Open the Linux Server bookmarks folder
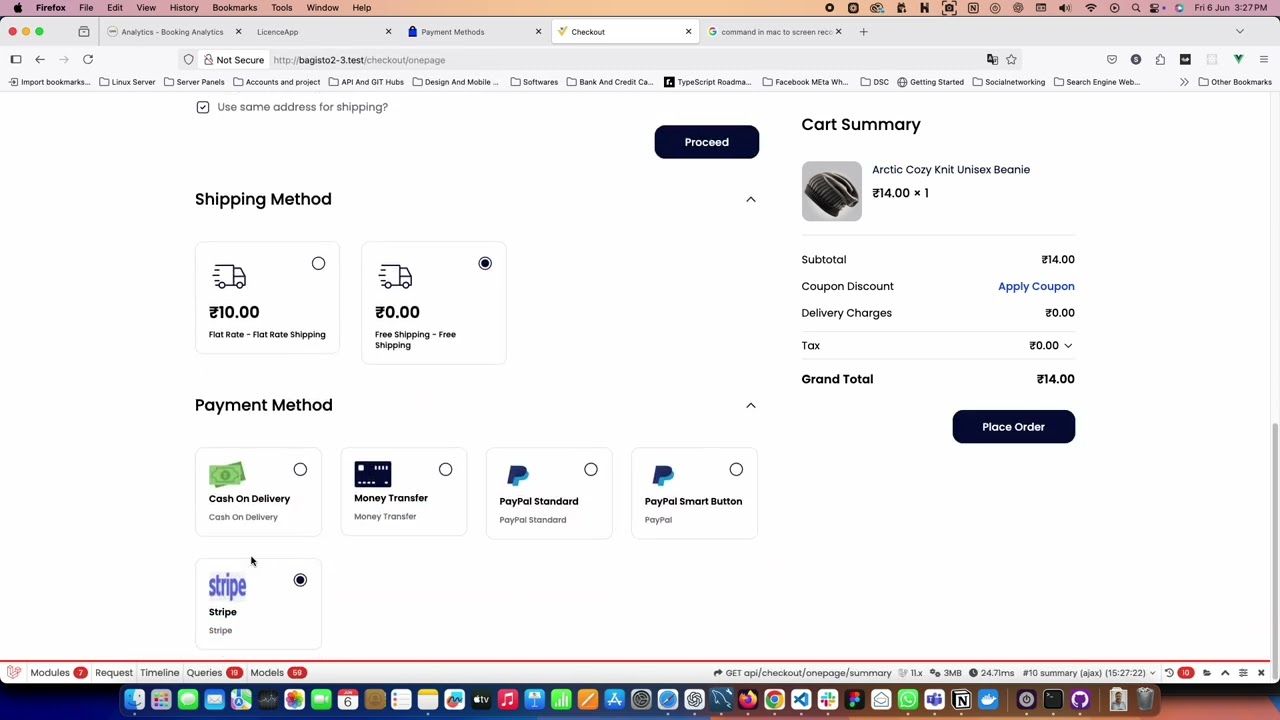Screen dimensions: 1280x720 coord(127,82)
